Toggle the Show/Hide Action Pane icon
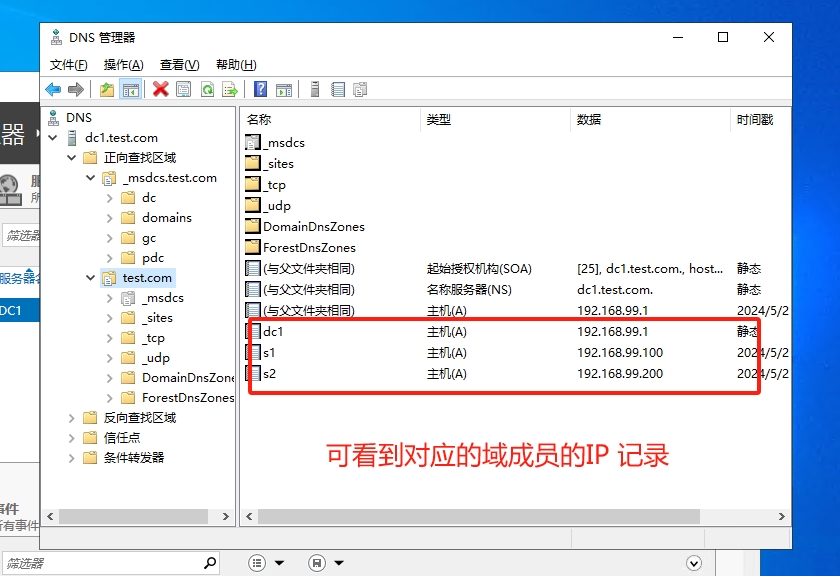The image size is (840, 576). click(284, 89)
